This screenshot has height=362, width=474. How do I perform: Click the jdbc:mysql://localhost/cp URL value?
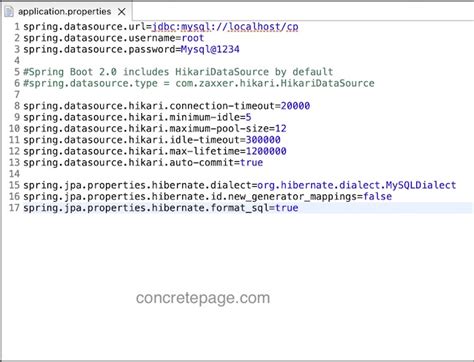click(225, 27)
